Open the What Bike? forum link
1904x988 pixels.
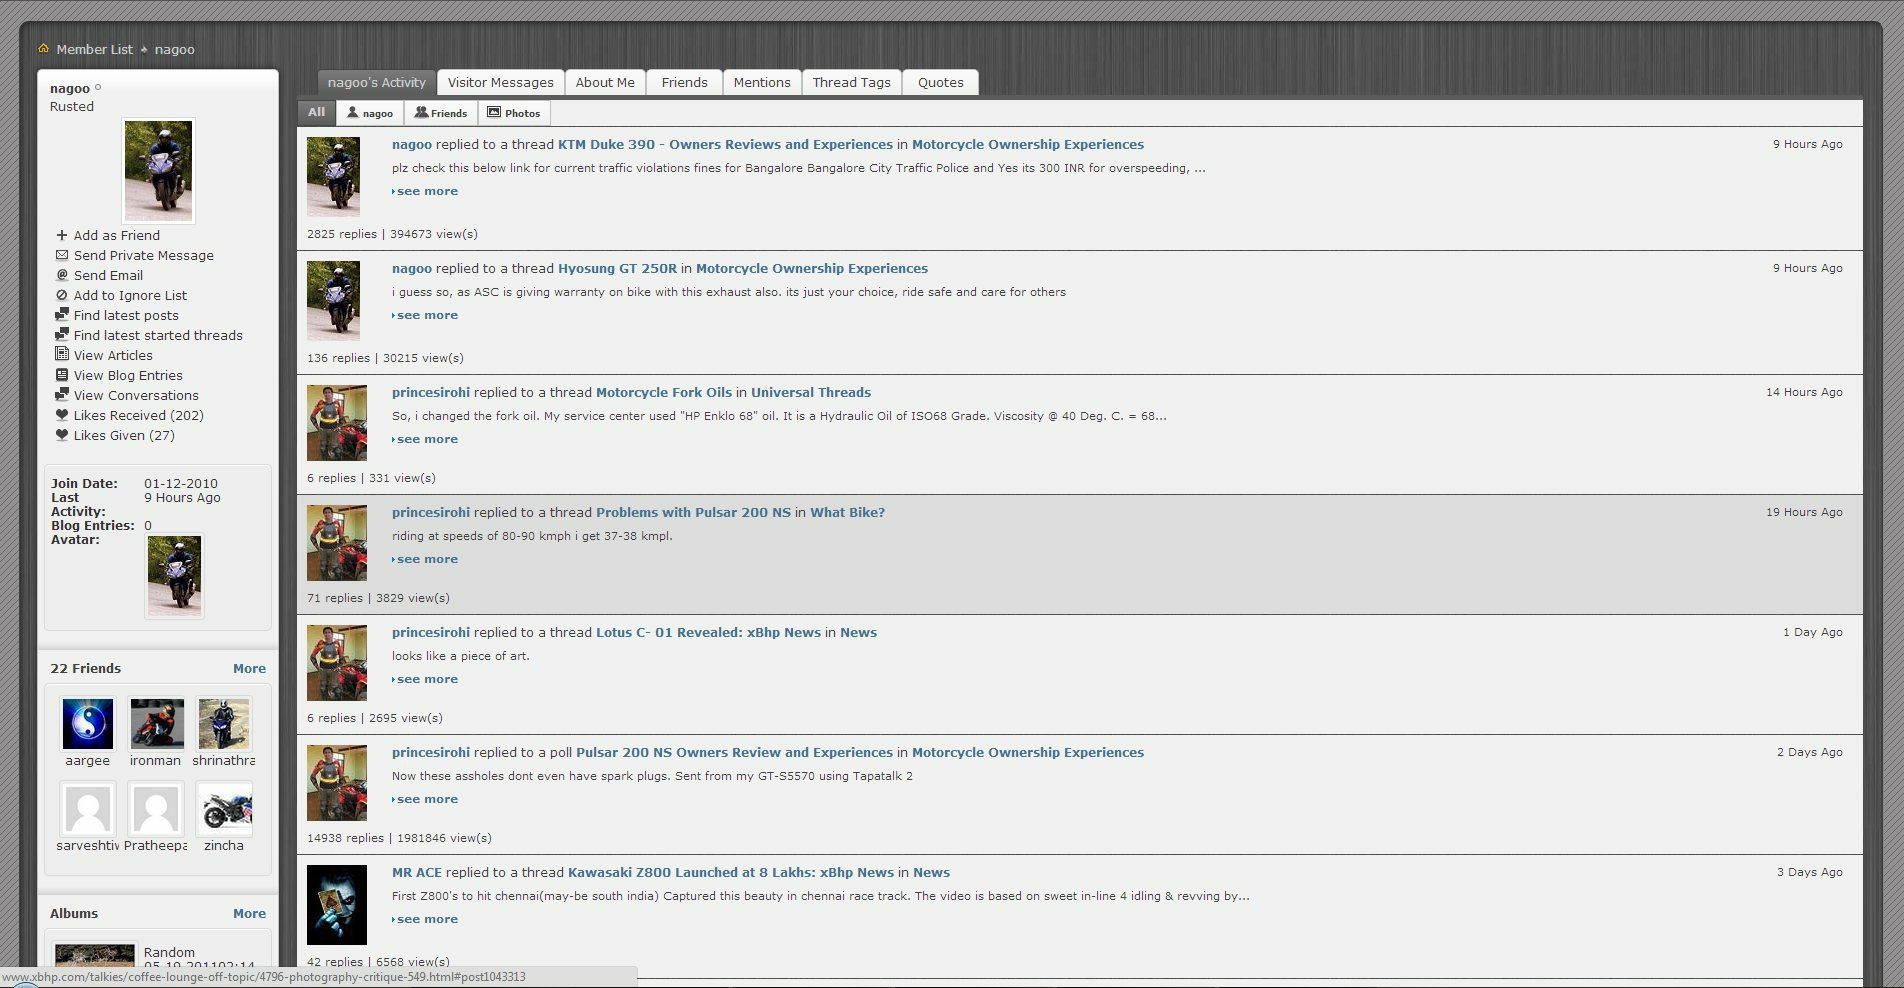(847, 512)
